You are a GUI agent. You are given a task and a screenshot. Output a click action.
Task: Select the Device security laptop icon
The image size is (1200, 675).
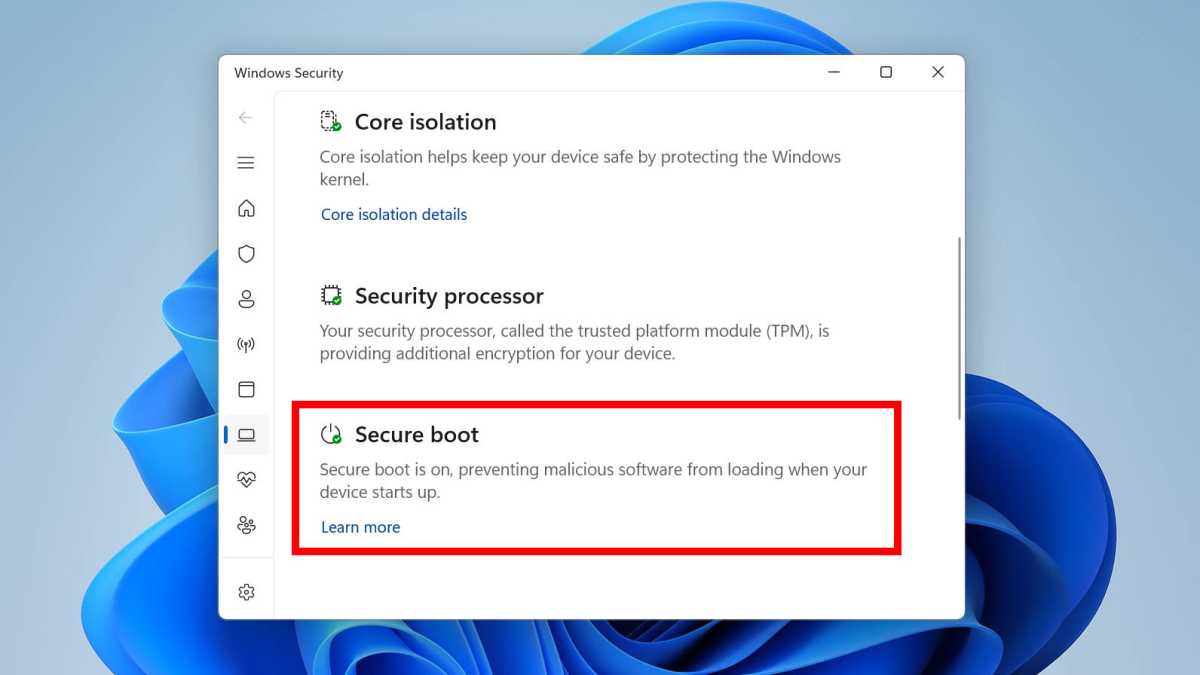(246, 434)
